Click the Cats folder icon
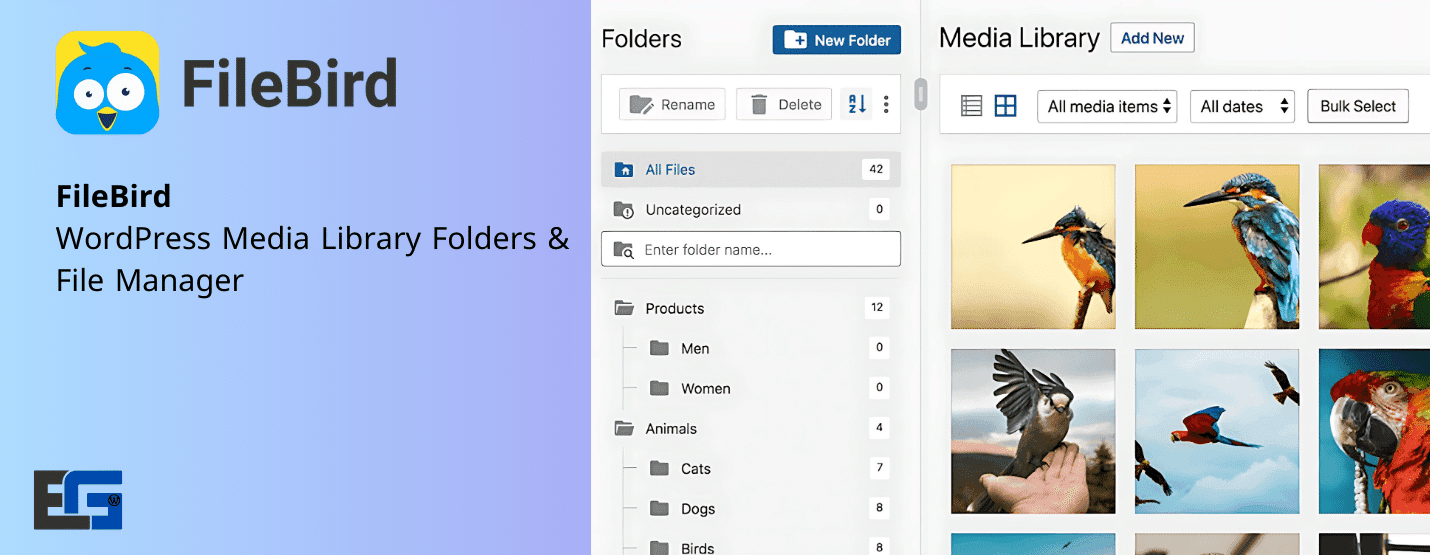This screenshot has height=555, width=1430. click(659, 468)
